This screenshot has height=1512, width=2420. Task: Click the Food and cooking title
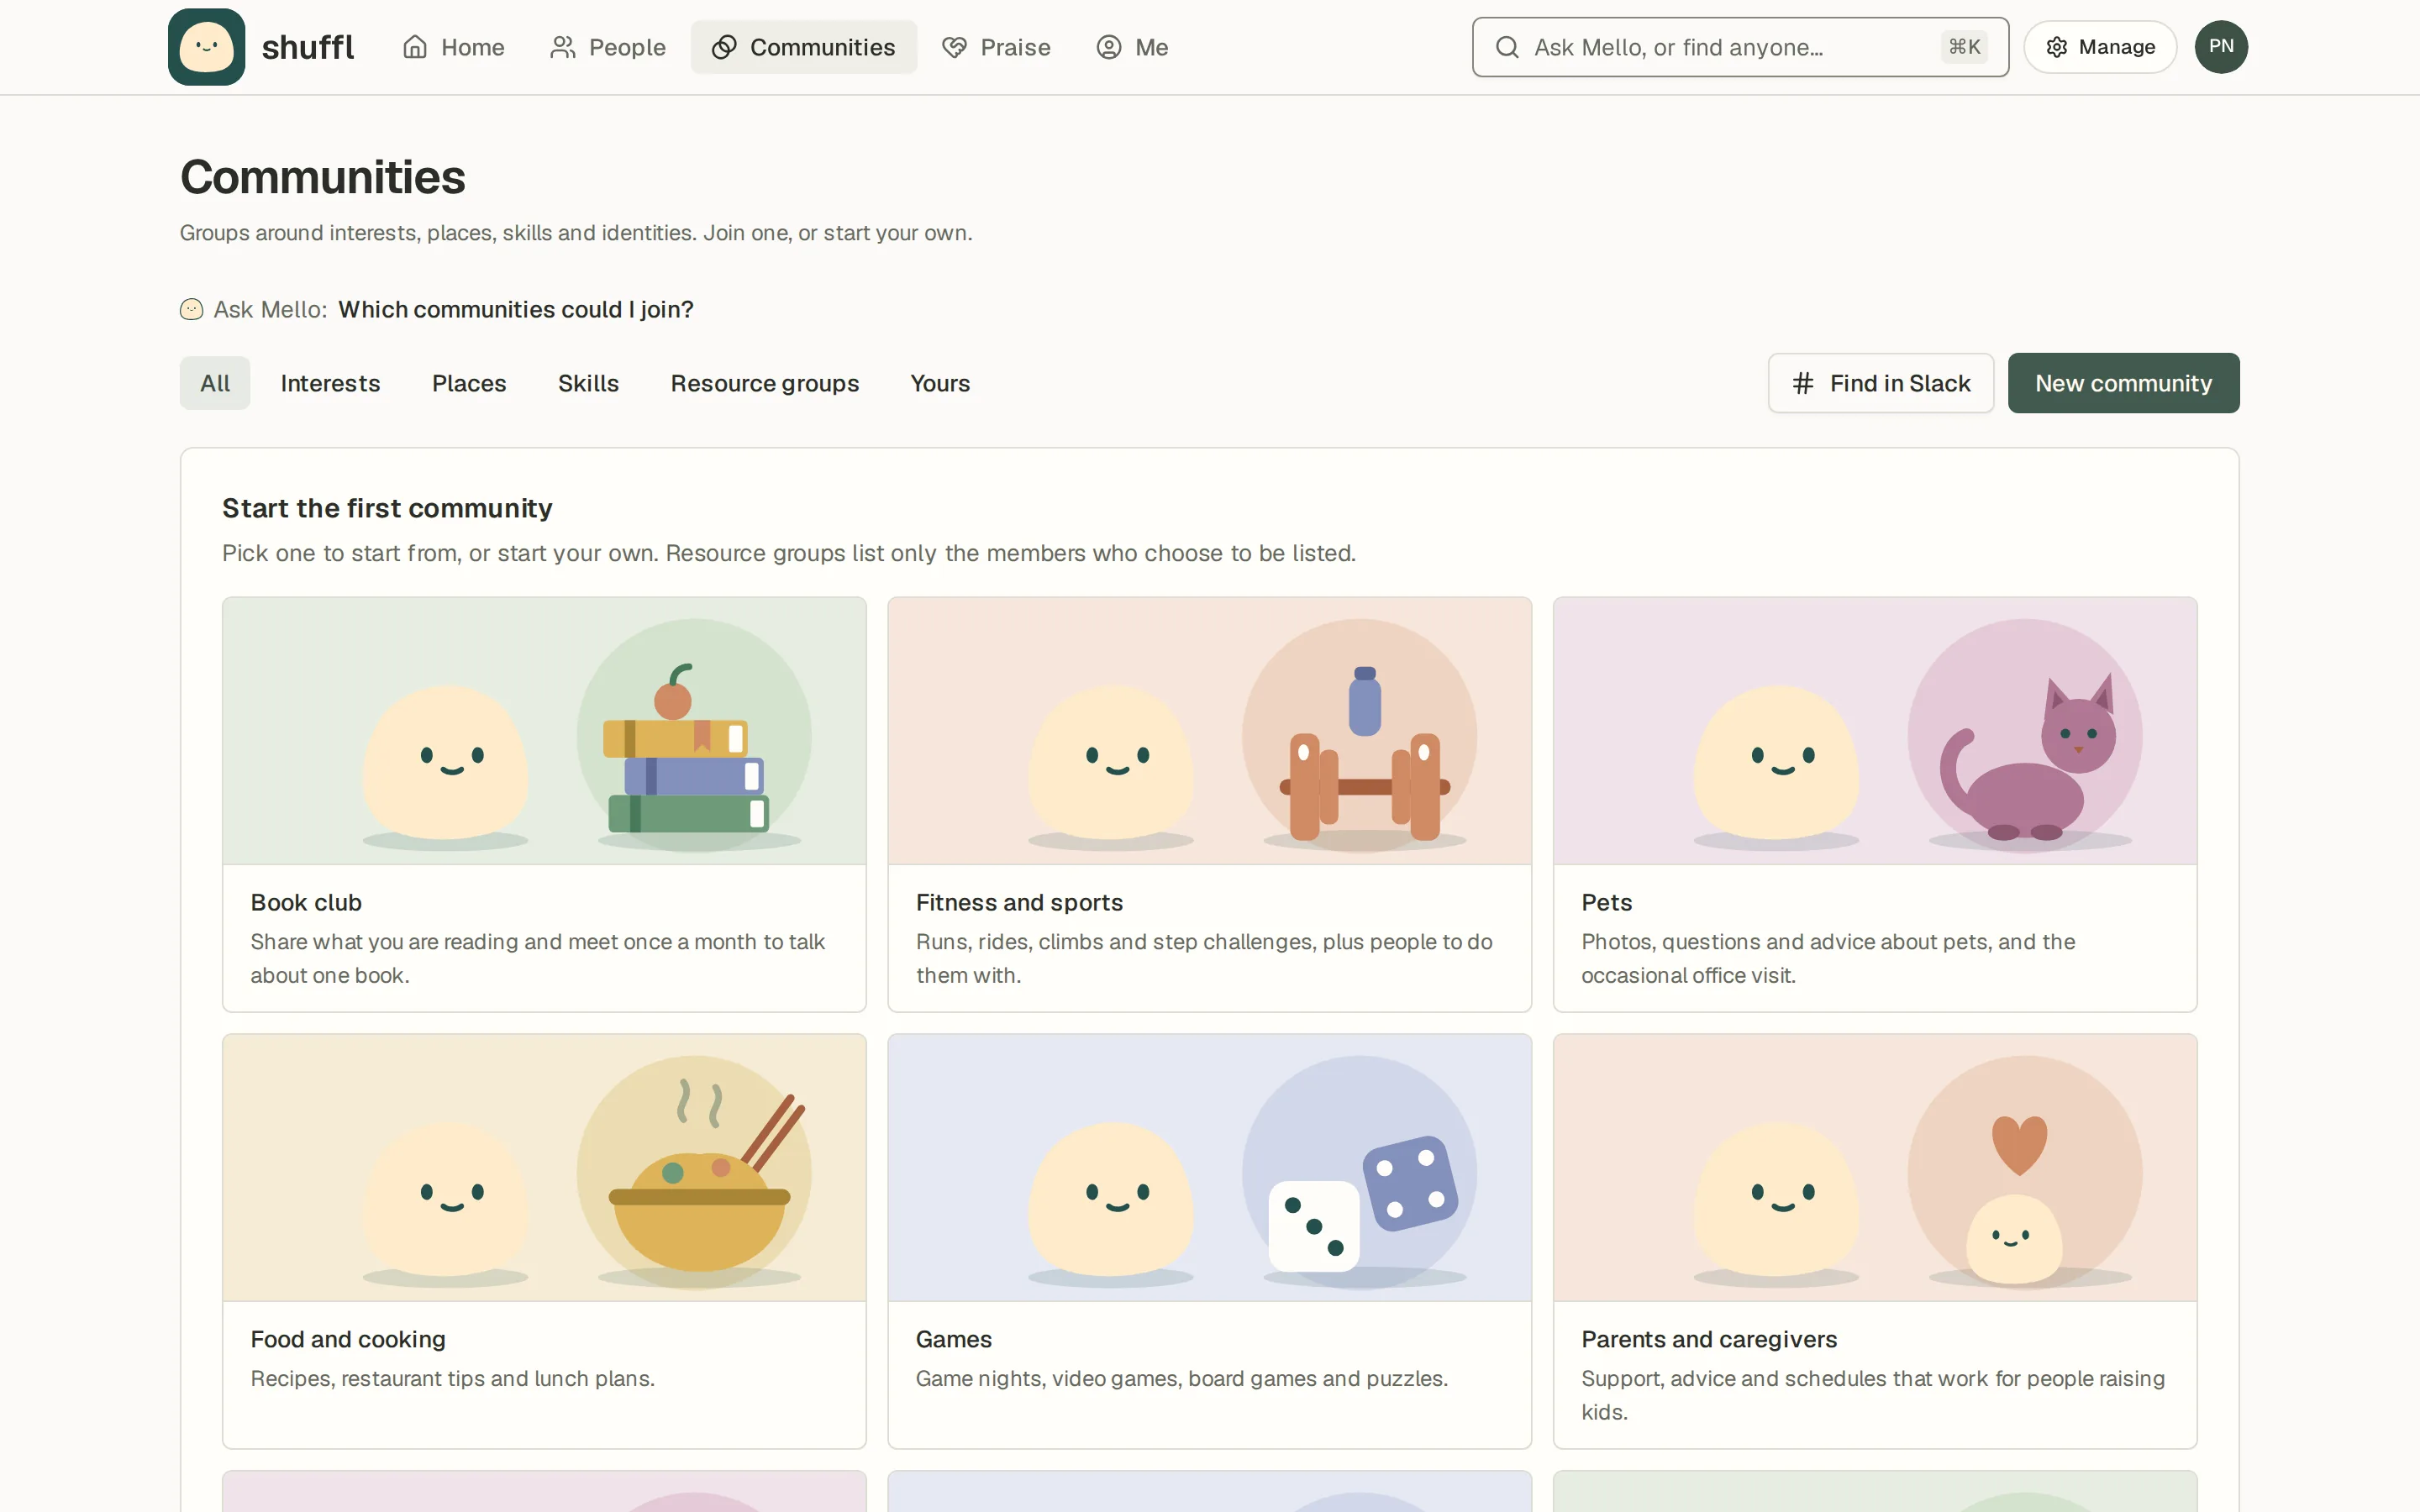[x=348, y=1339]
